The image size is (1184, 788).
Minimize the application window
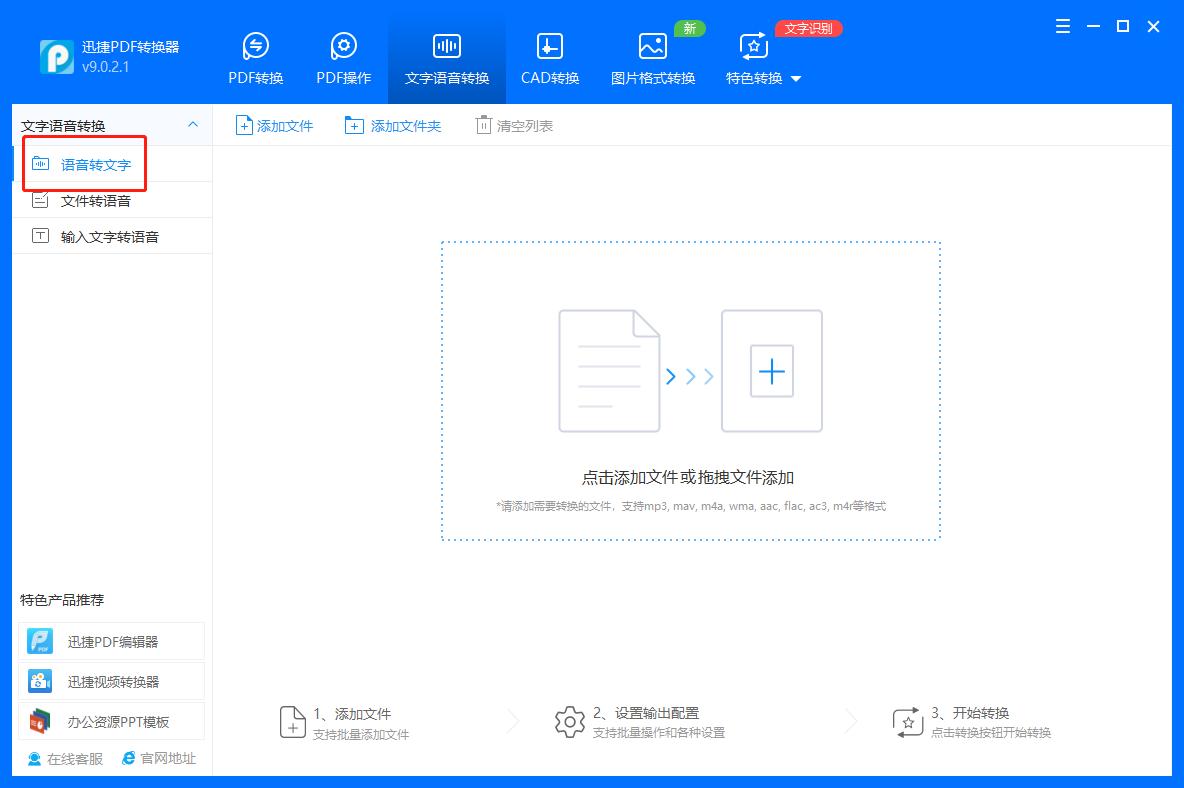coord(1093,26)
